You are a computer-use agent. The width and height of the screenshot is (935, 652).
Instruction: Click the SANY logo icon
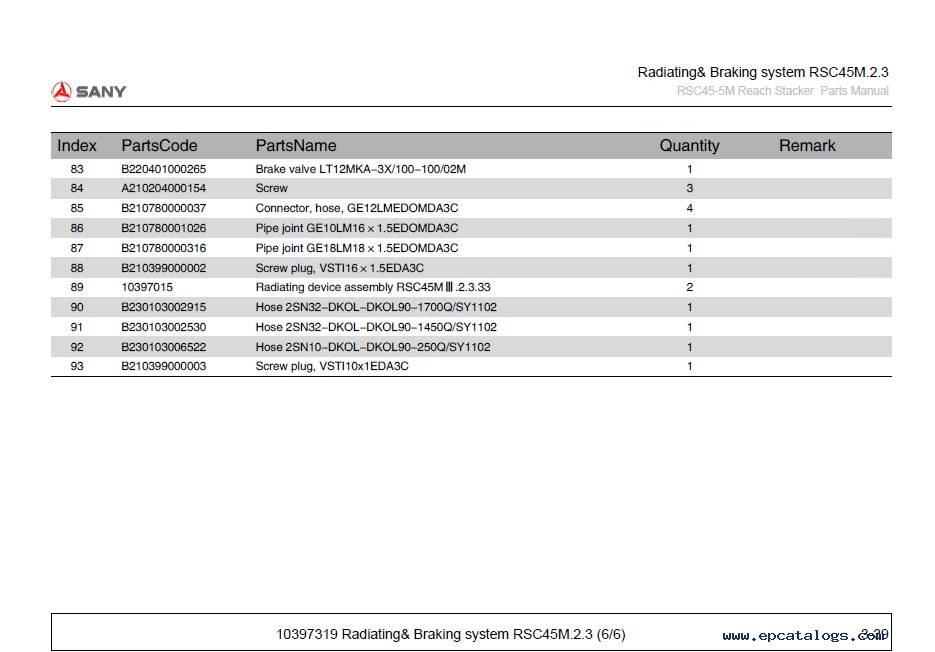61,91
